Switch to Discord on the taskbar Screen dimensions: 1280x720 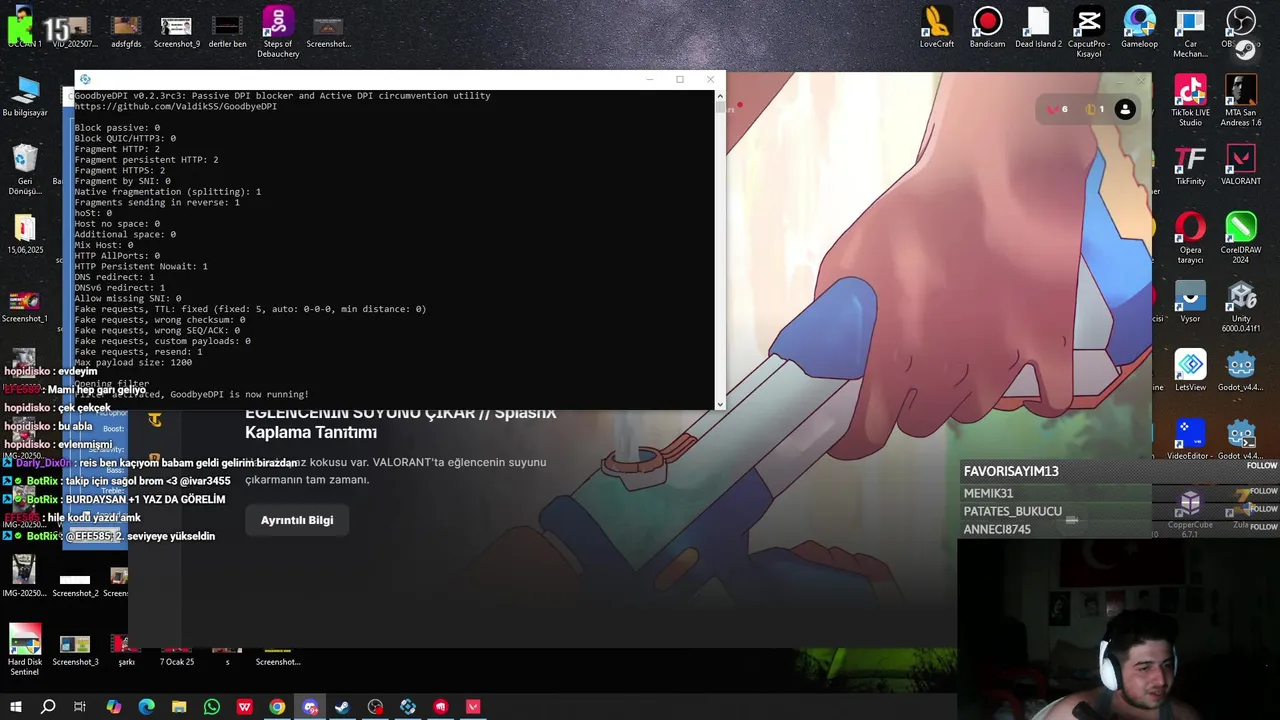(310, 707)
